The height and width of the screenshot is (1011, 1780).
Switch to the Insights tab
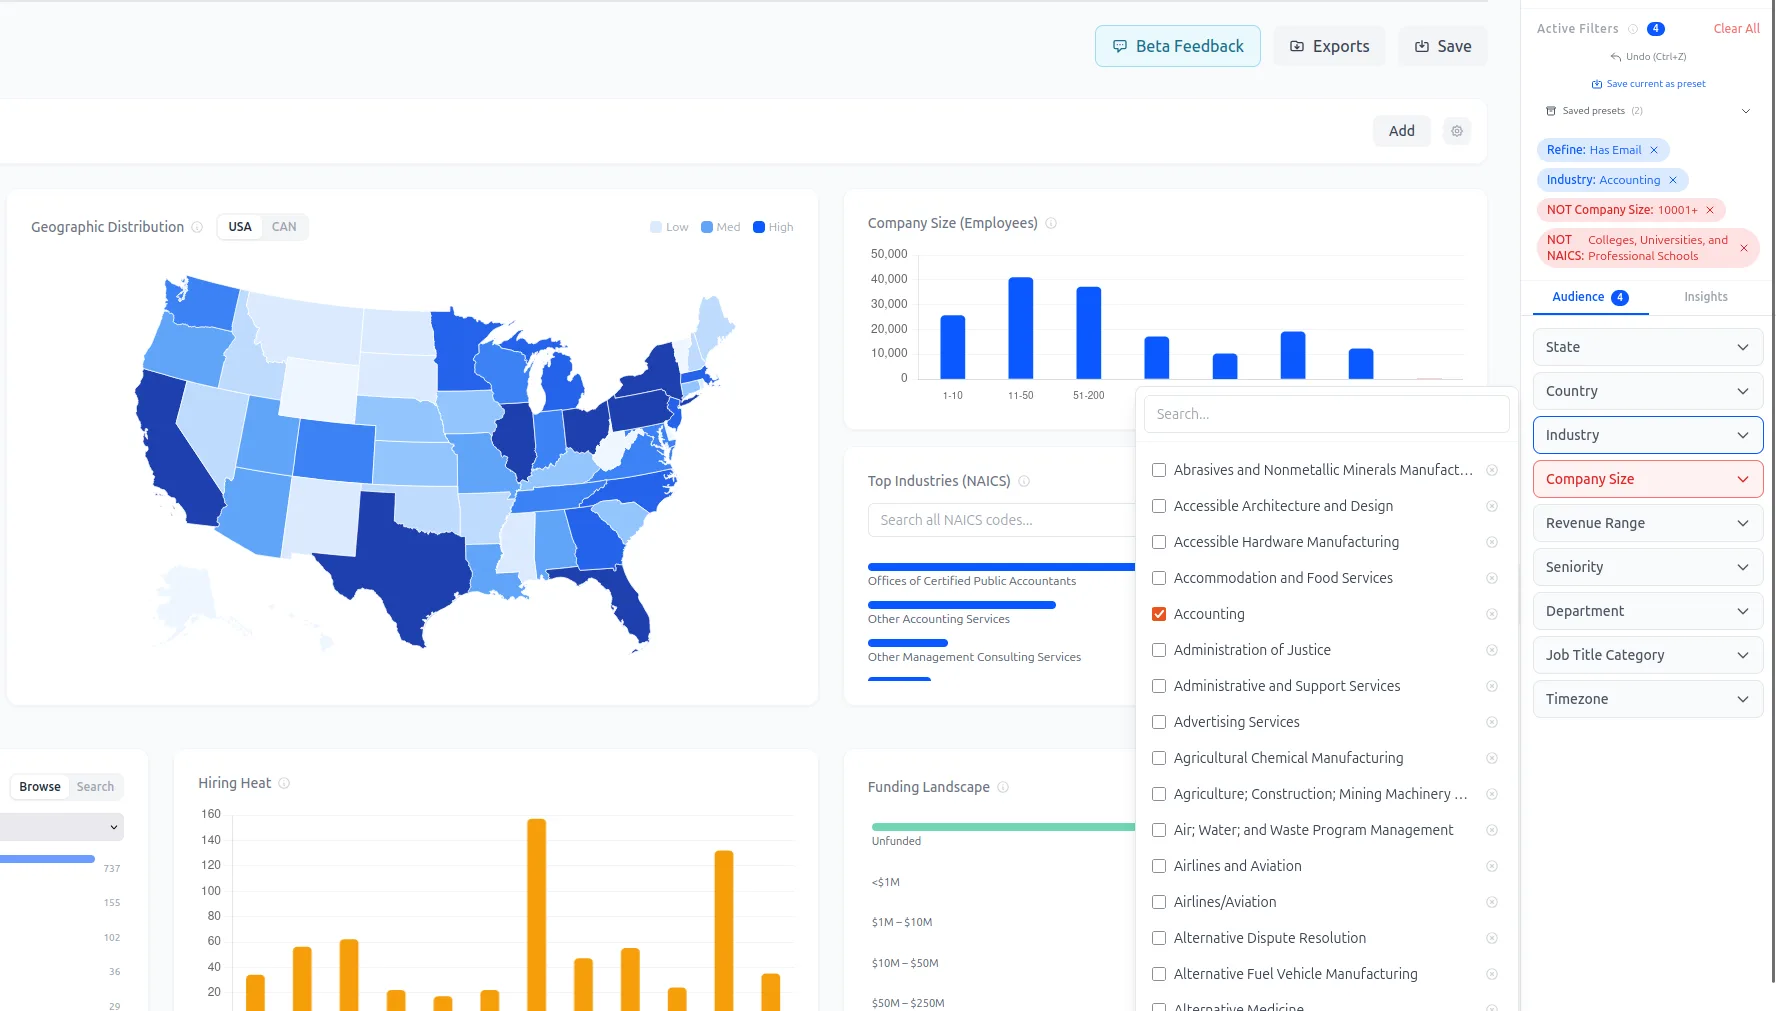[1705, 297]
